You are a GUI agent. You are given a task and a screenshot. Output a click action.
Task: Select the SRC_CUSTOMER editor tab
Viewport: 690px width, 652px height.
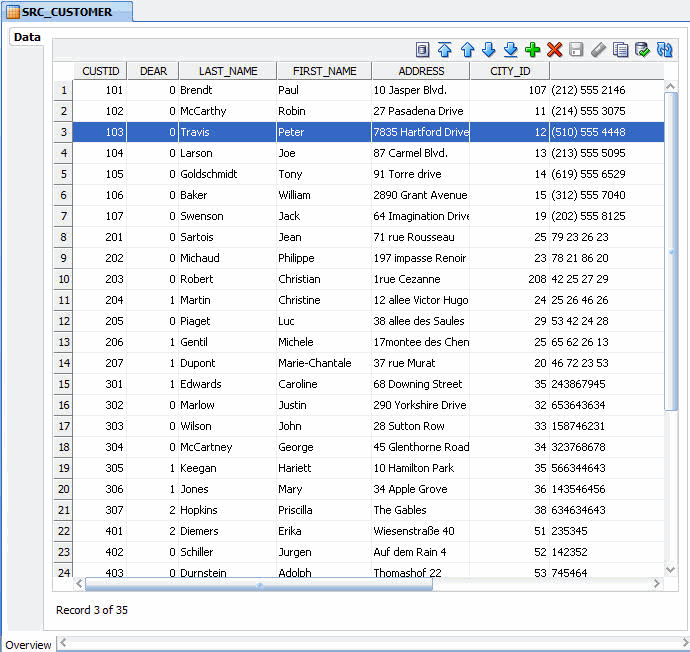[x=67, y=12]
